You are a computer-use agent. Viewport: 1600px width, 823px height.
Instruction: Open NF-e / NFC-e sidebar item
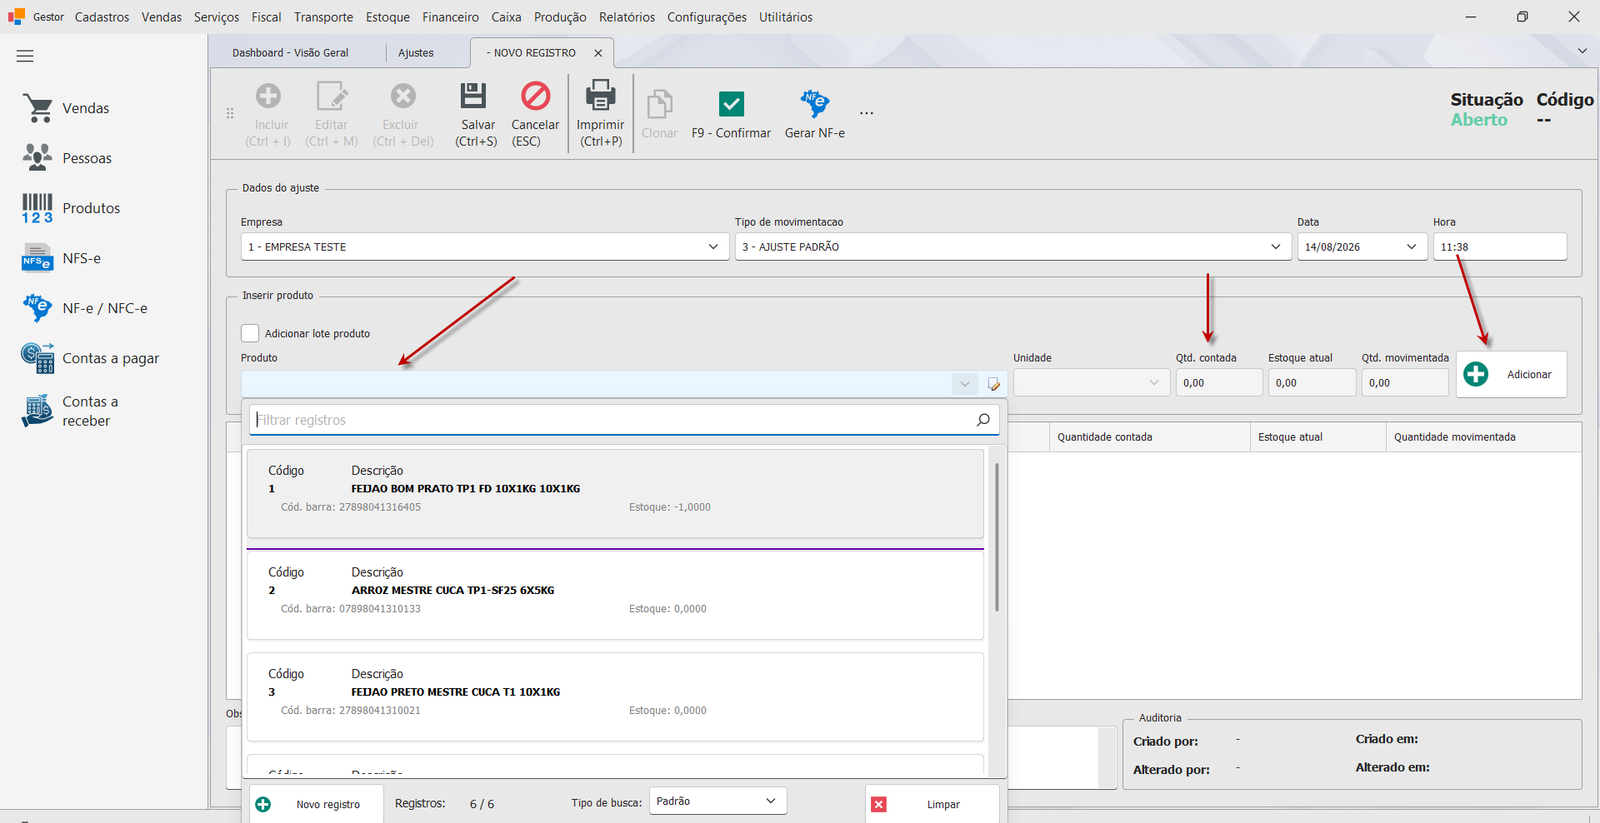click(85, 308)
